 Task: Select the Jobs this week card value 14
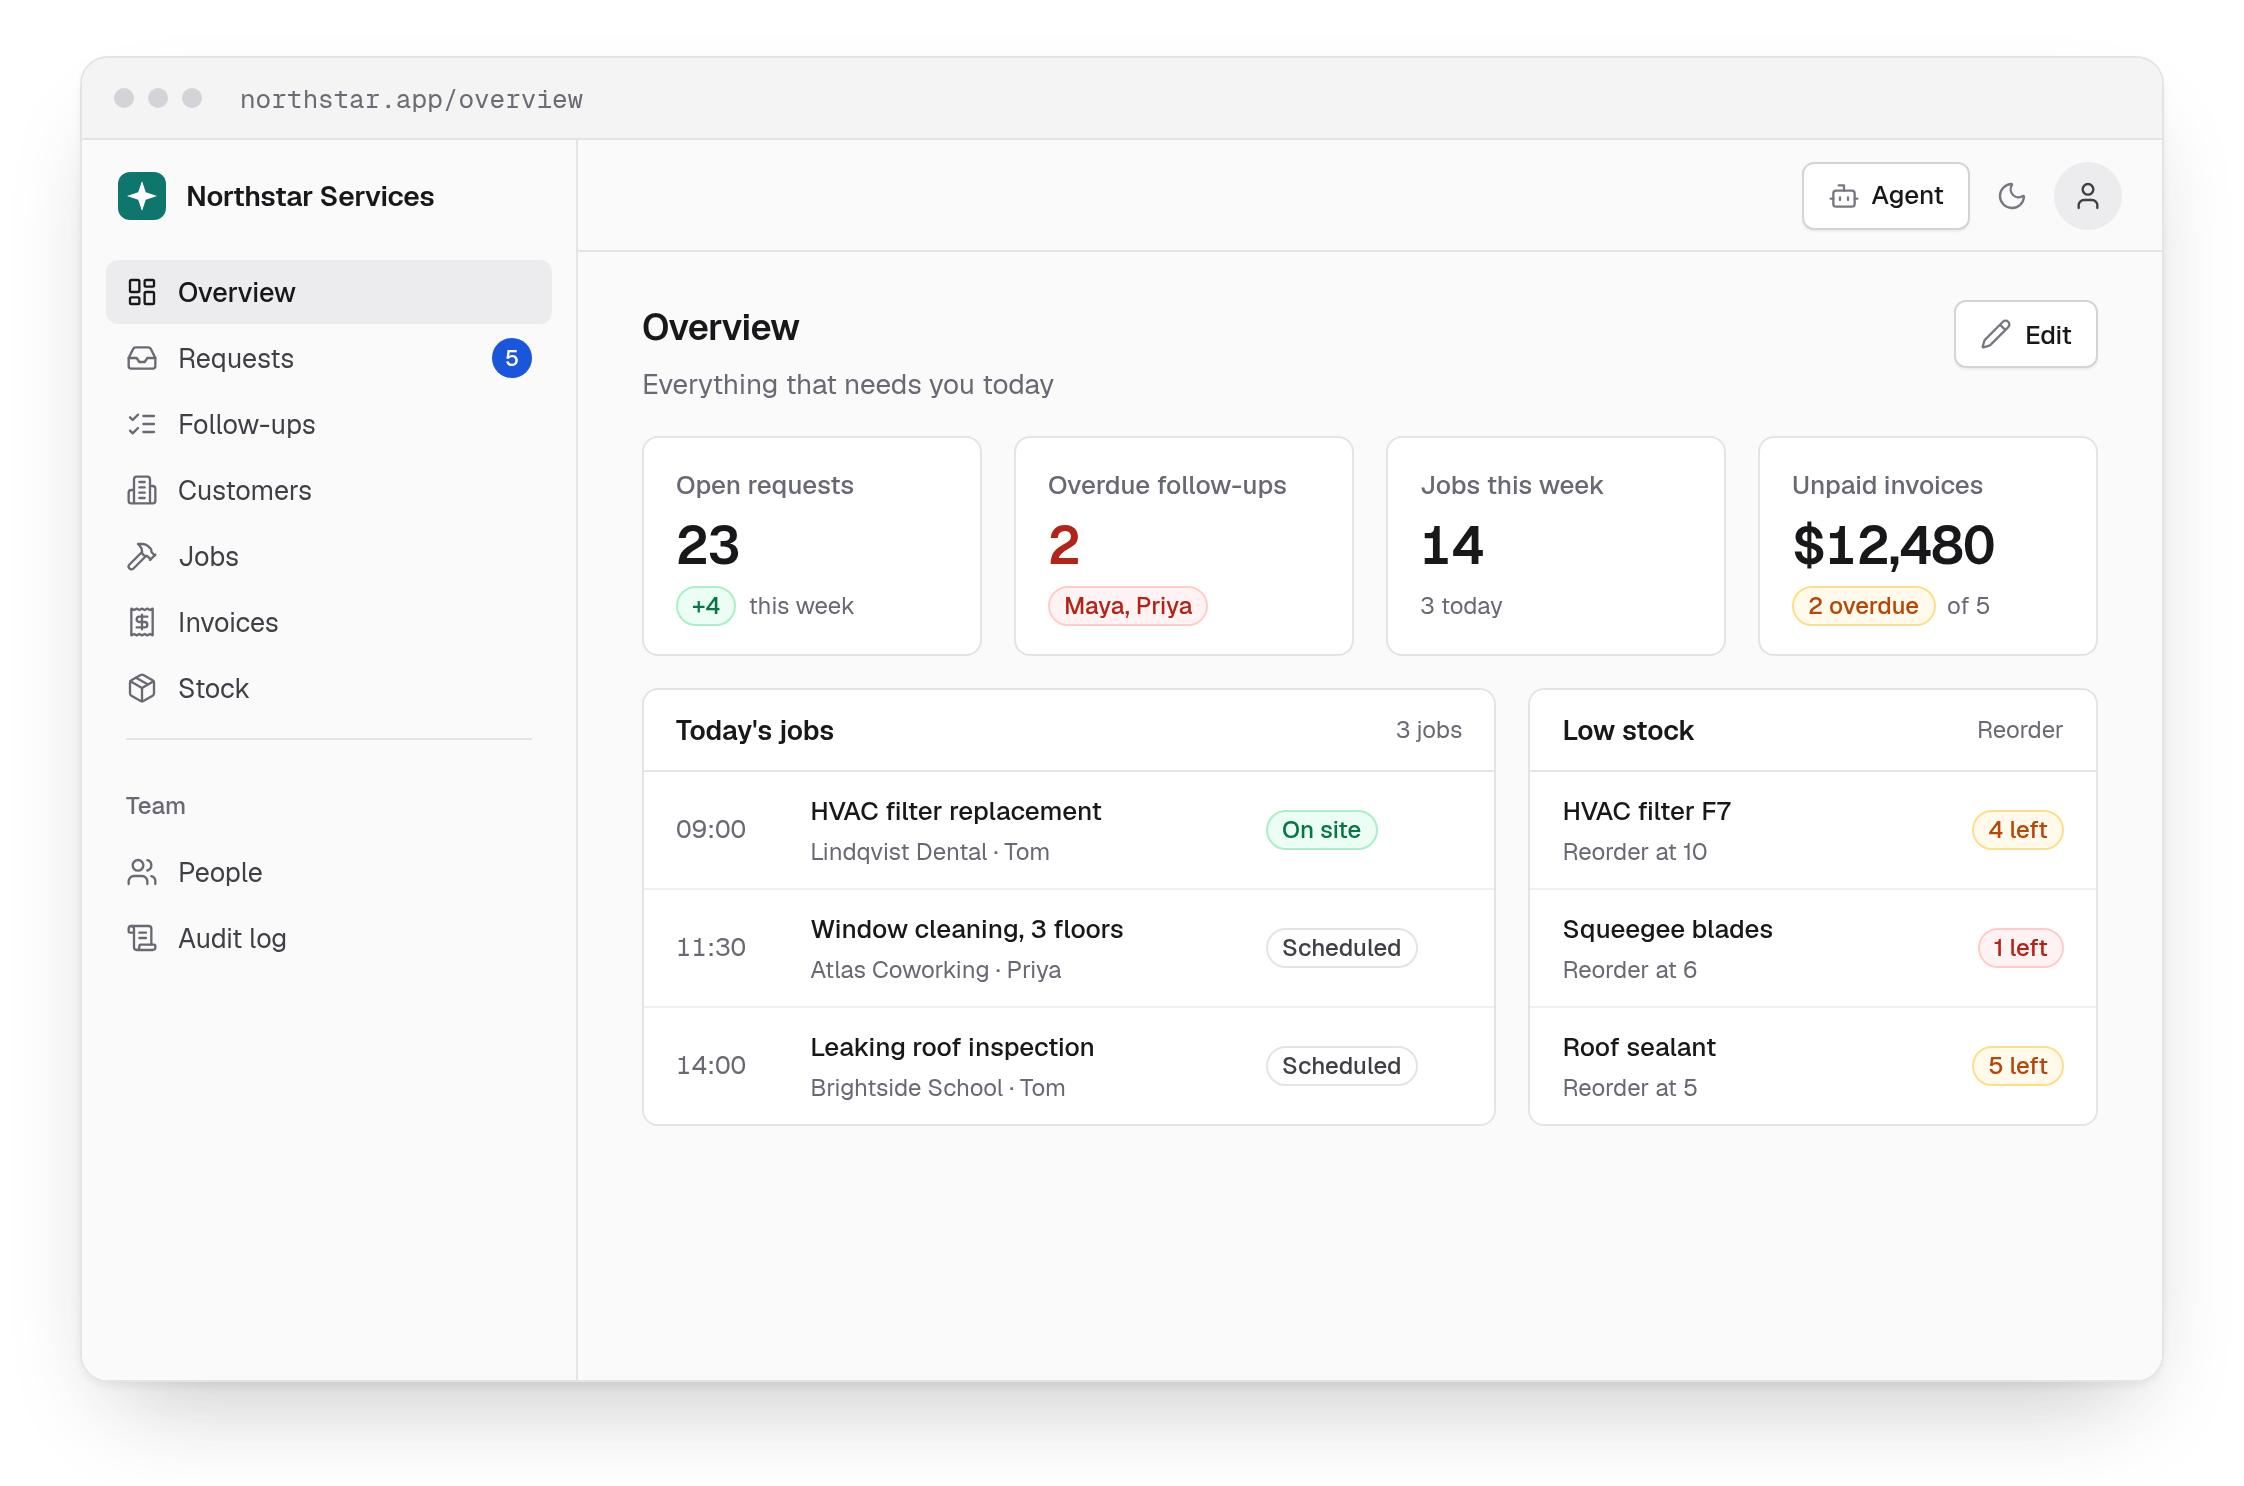pos(1452,545)
